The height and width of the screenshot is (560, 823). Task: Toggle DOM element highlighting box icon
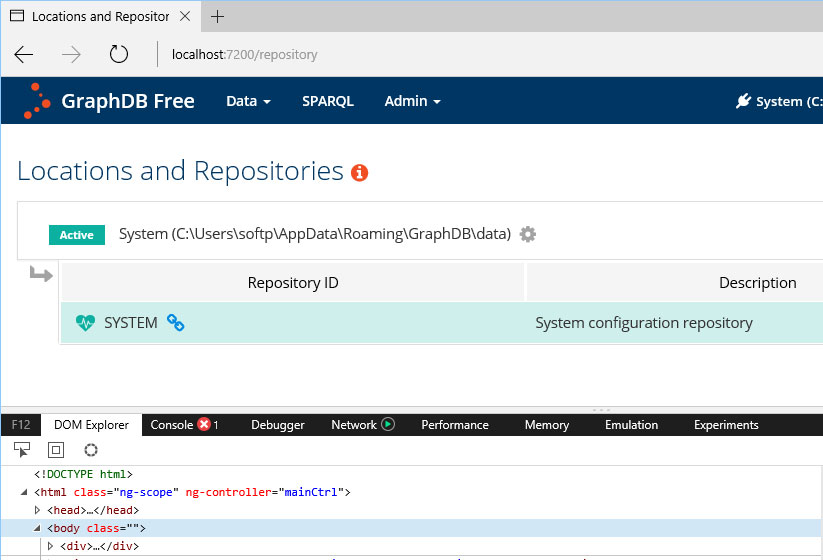[56, 450]
